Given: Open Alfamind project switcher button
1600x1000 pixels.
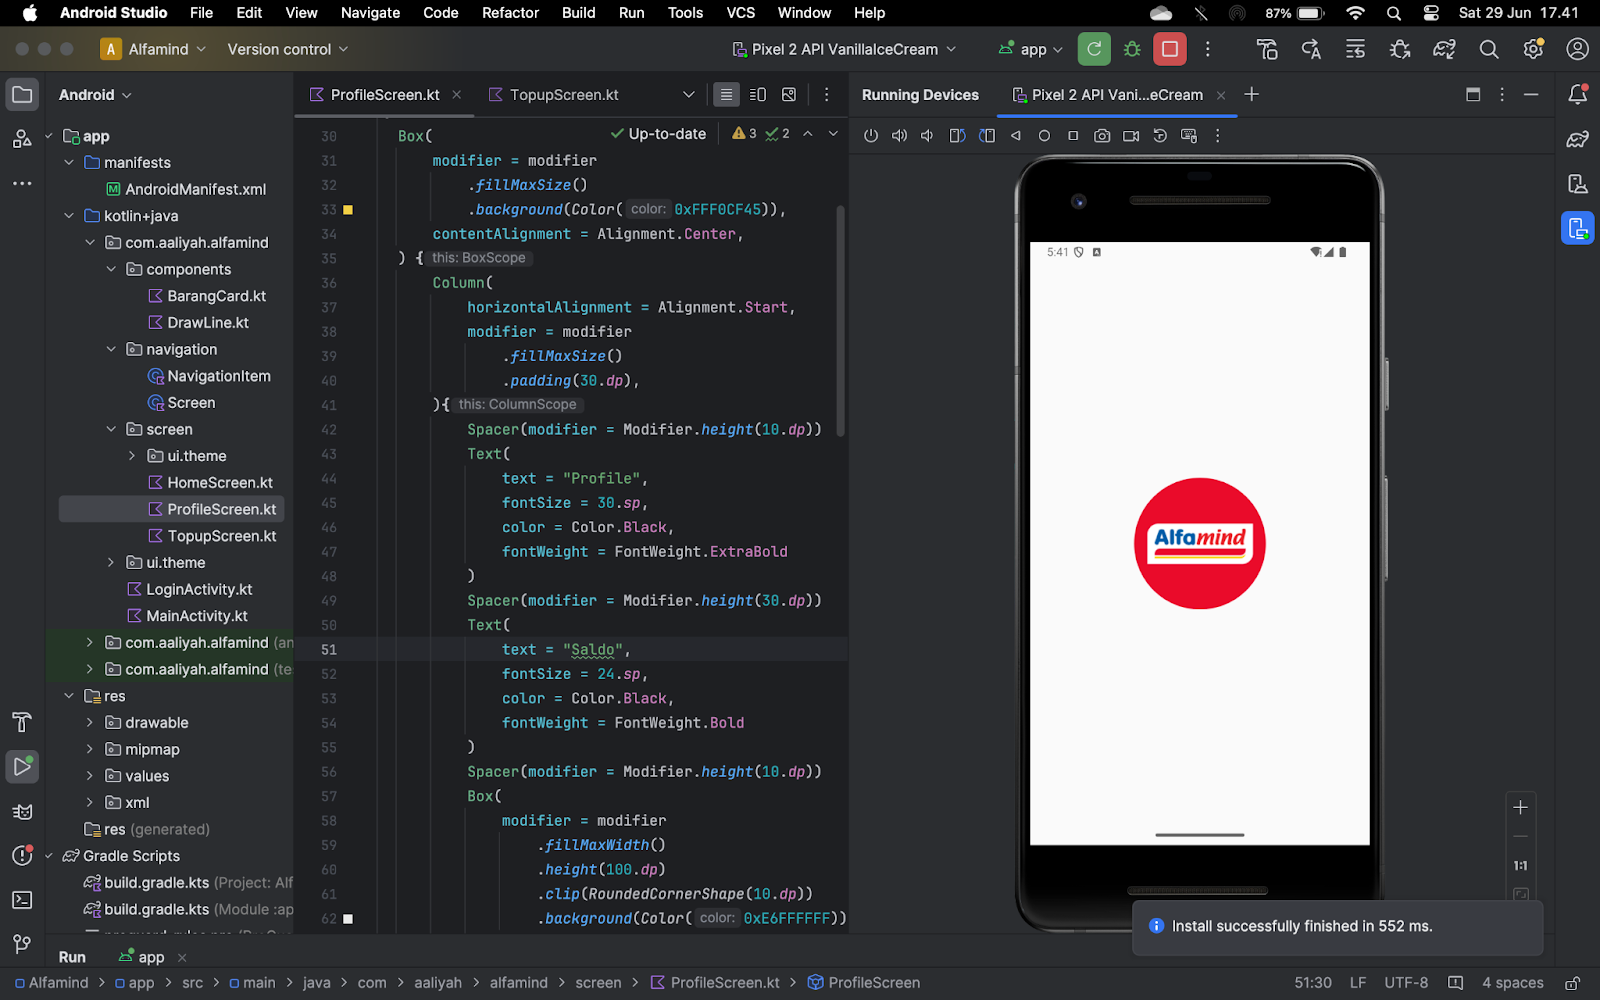Looking at the screenshot, I should (153, 49).
